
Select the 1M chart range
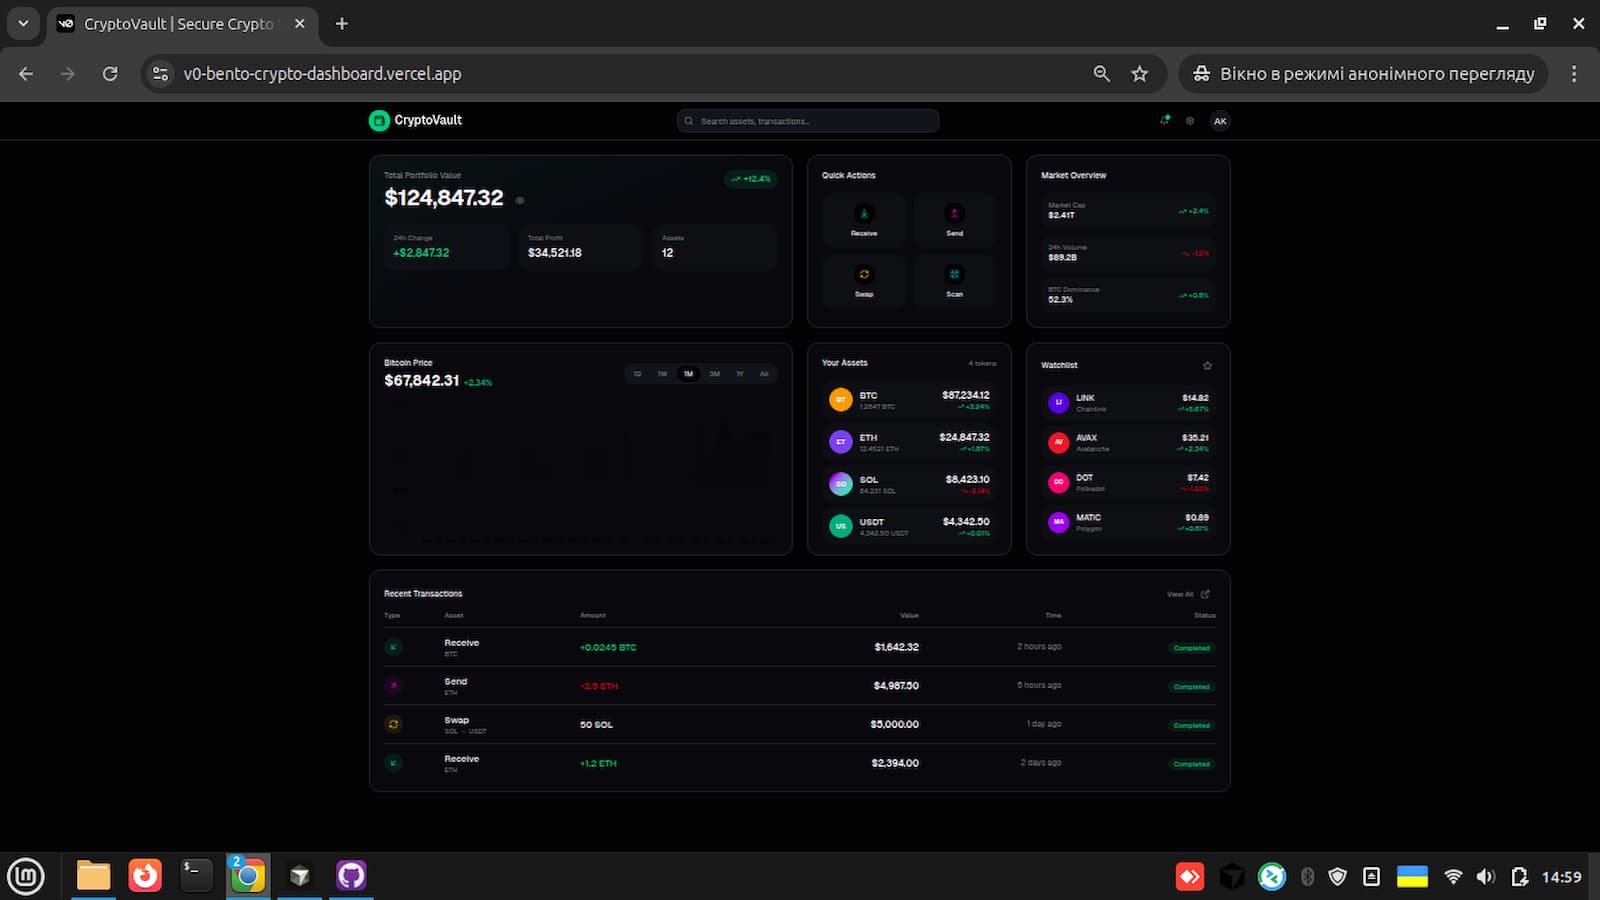click(688, 374)
